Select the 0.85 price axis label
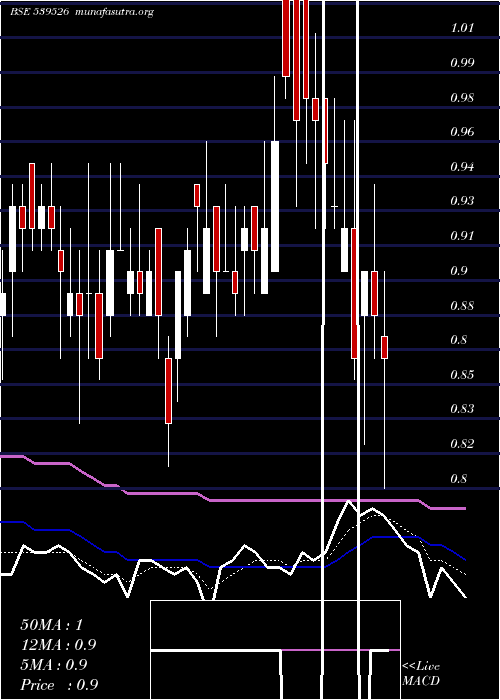Screen dimensions: 500x700 (462, 375)
